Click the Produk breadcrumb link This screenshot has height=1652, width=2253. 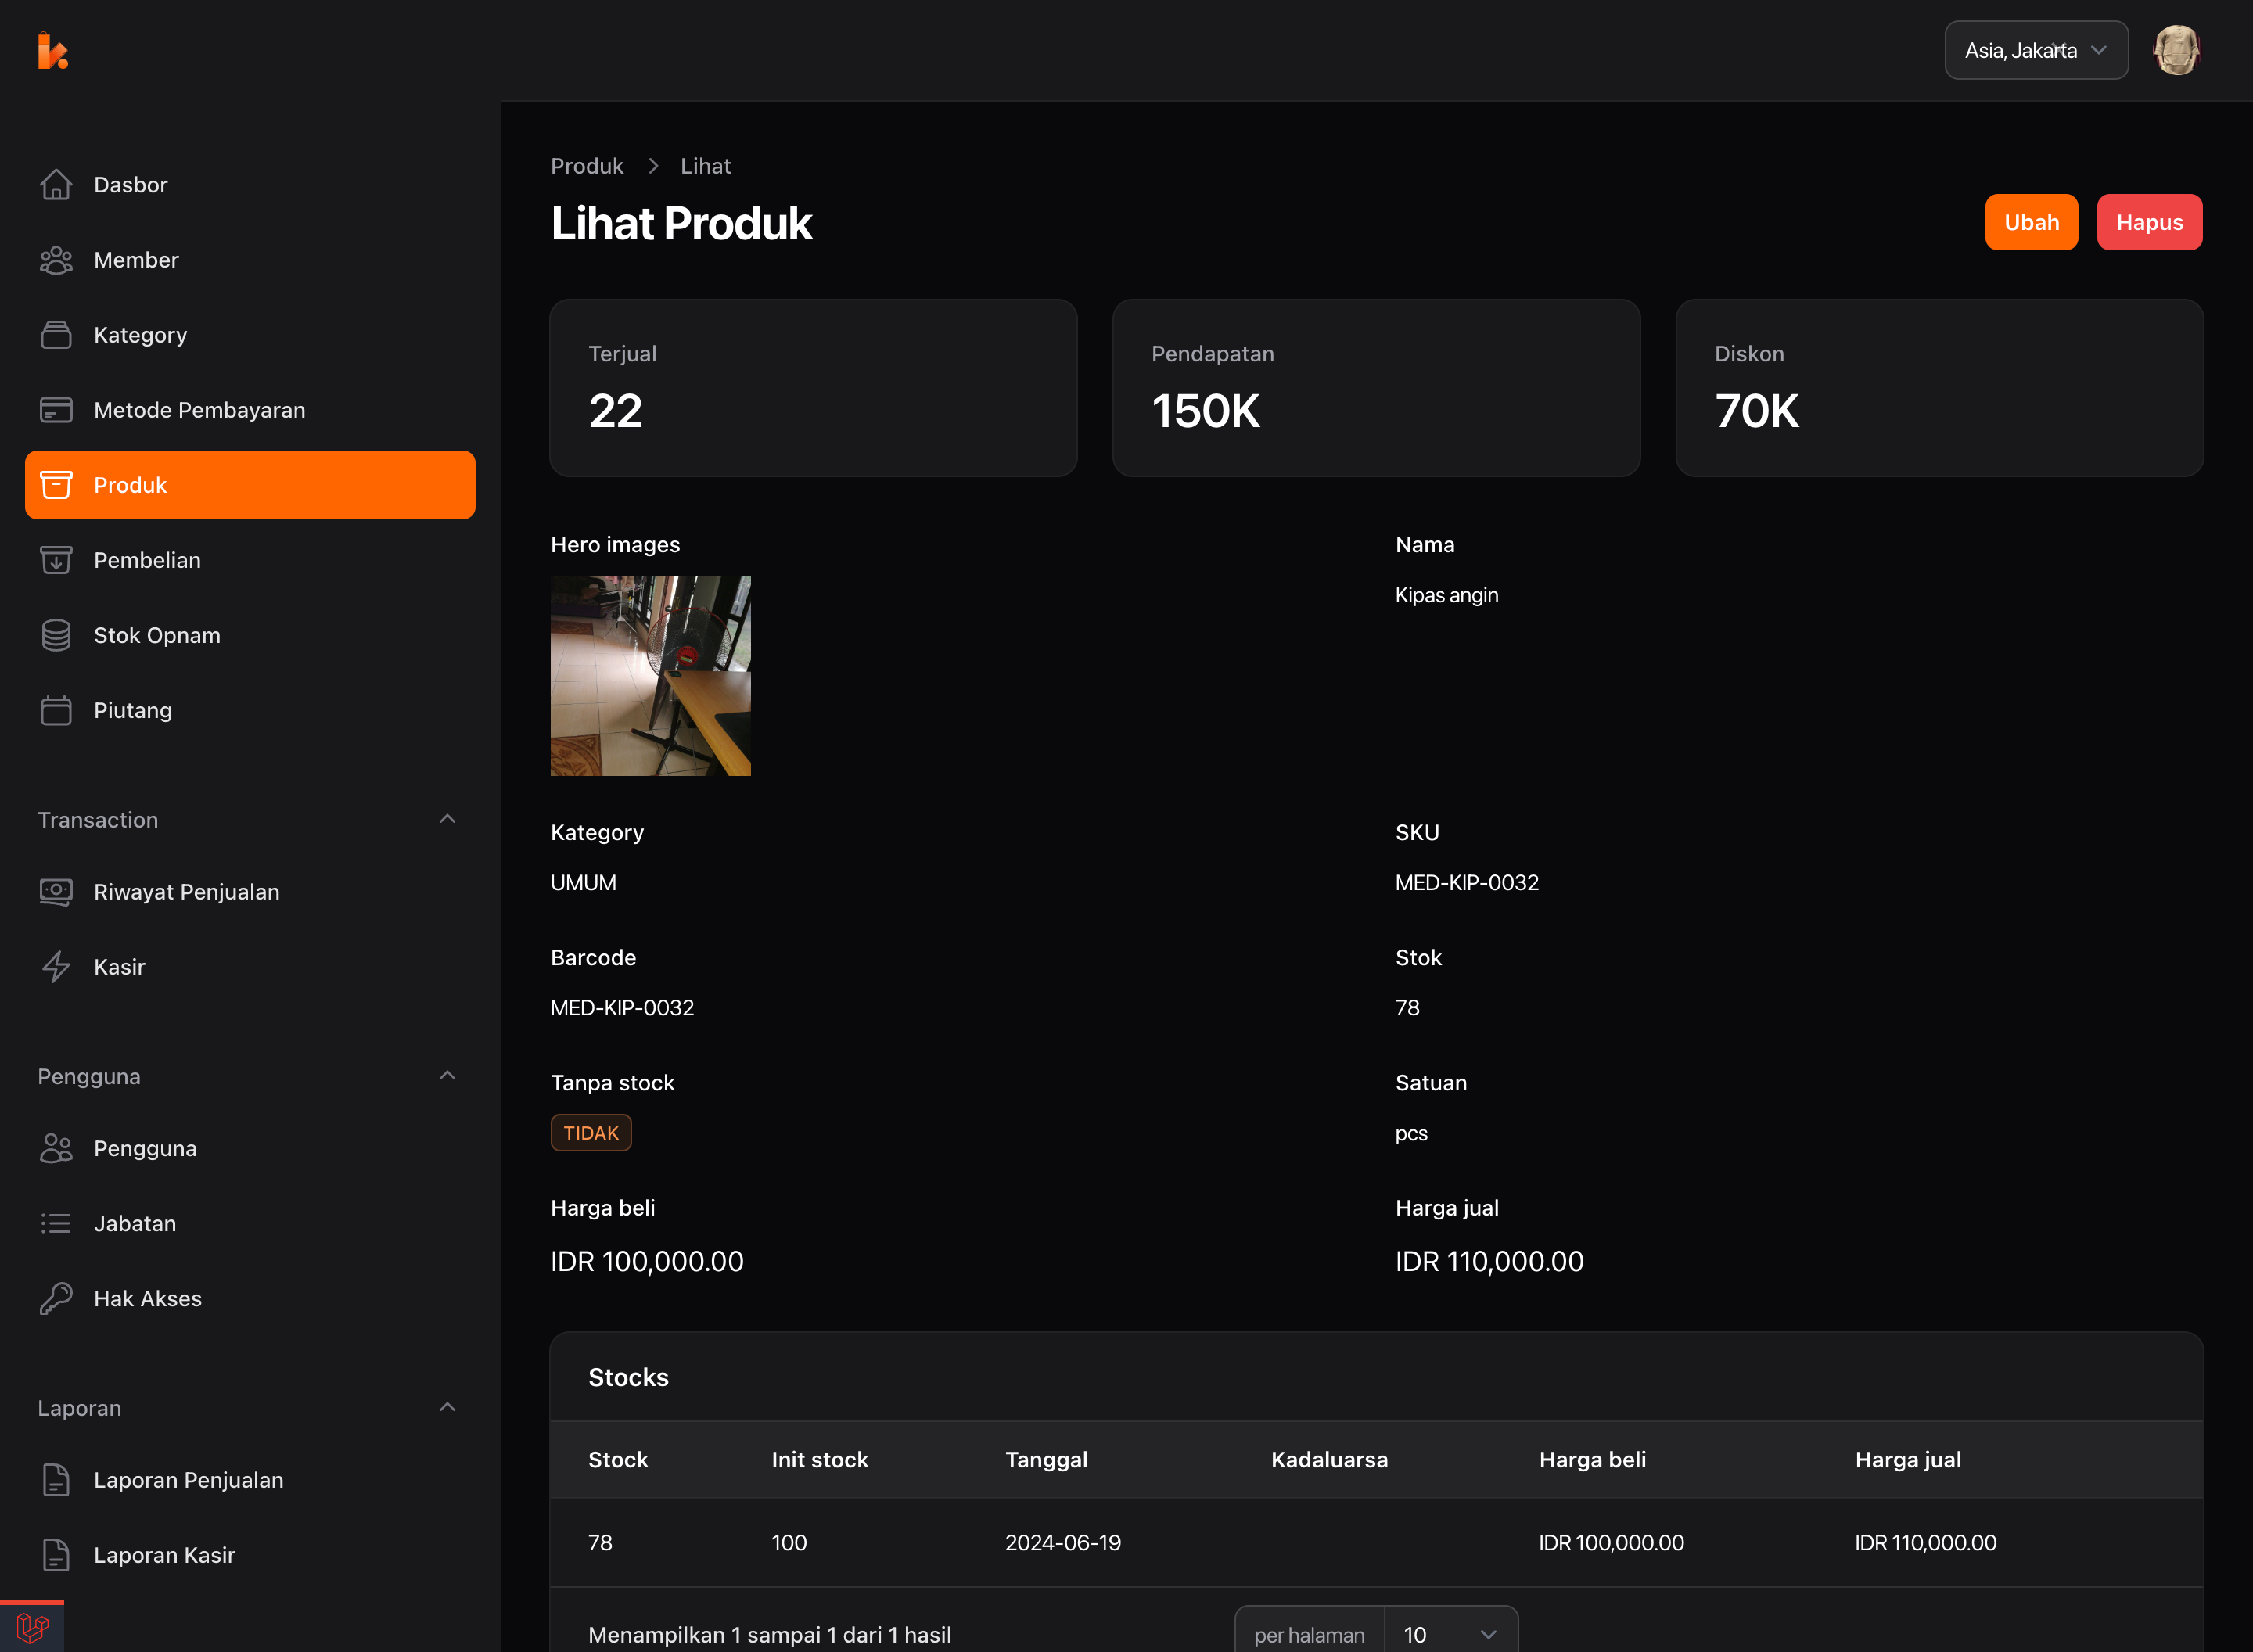(x=587, y=166)
